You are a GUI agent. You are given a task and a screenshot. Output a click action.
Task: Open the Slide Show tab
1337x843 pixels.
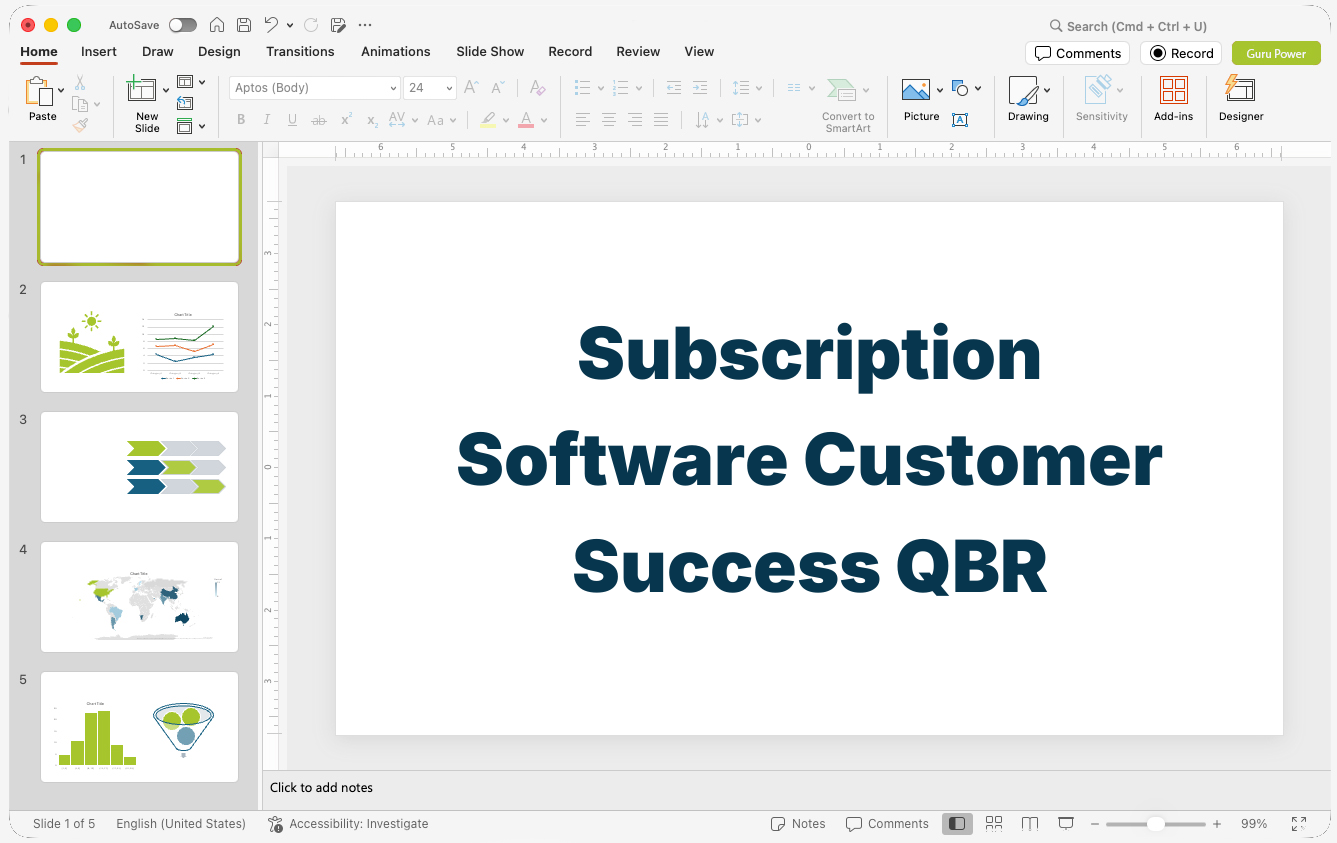490,51
